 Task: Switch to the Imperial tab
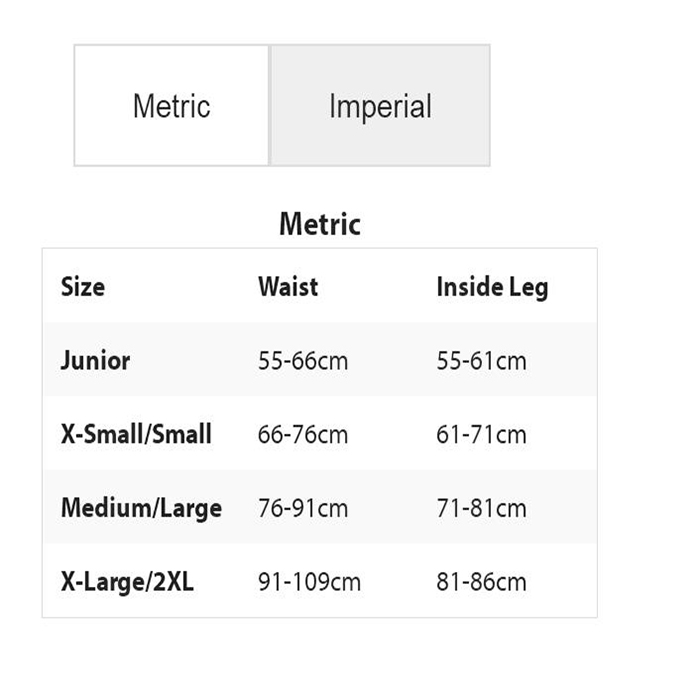point(380,106)
